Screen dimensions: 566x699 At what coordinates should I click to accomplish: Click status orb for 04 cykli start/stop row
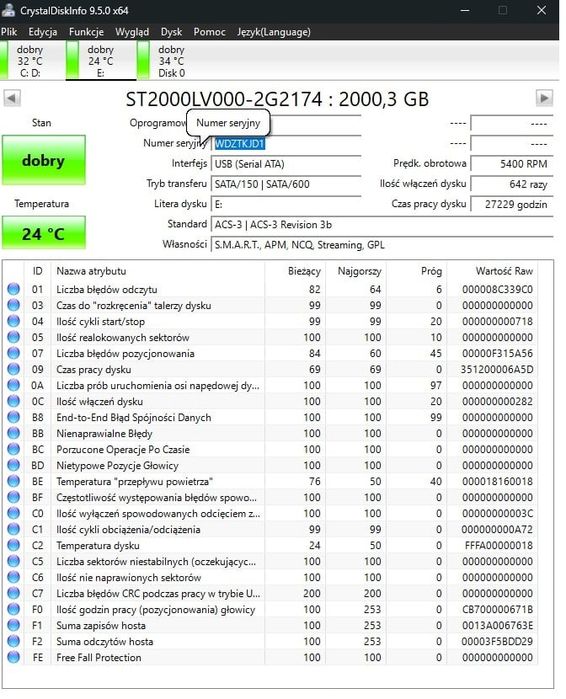(x=14, y=321)
